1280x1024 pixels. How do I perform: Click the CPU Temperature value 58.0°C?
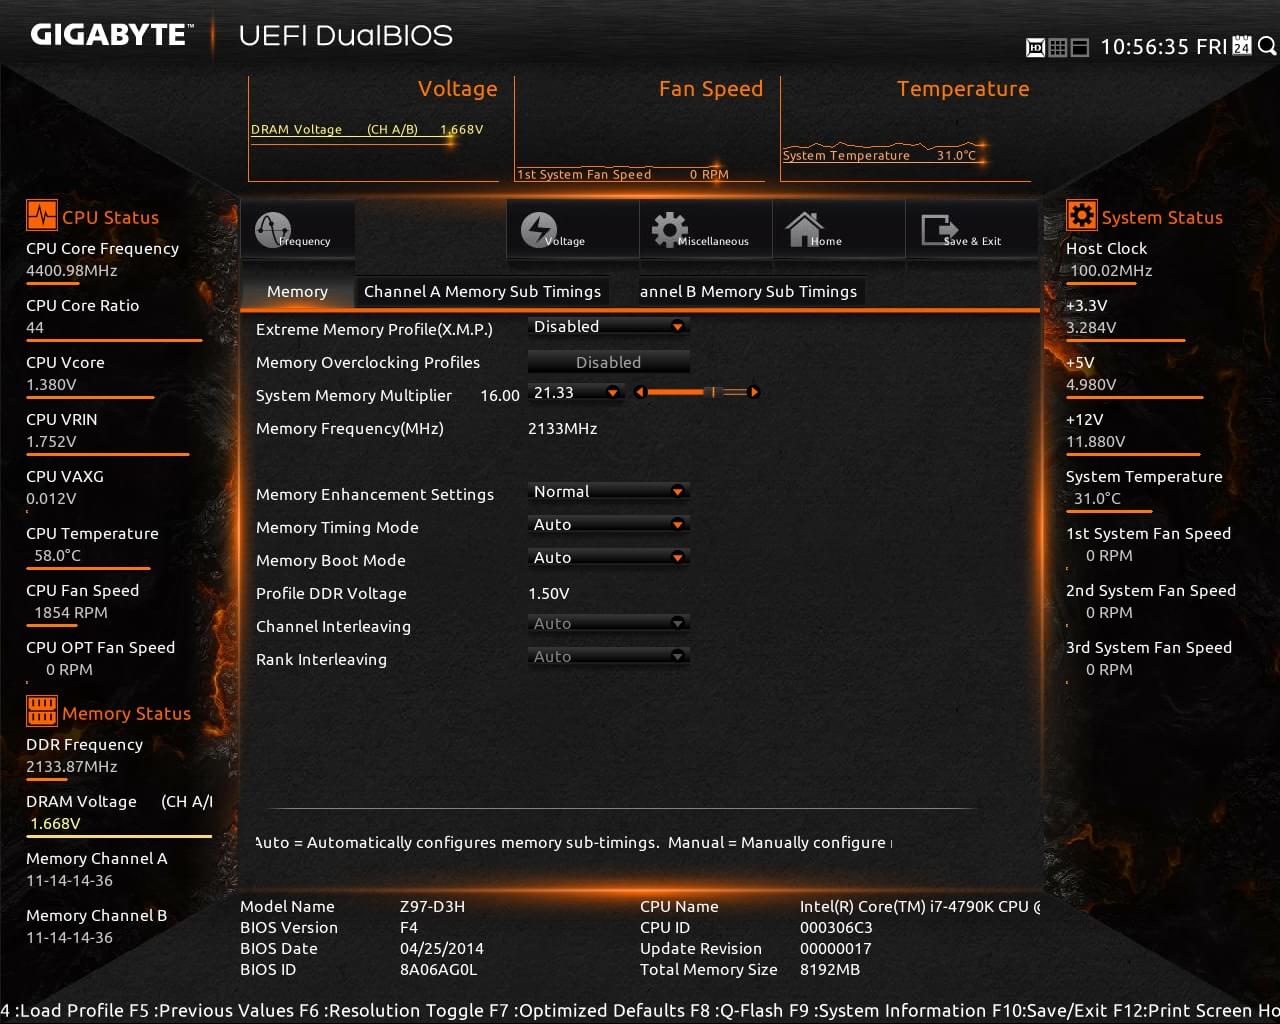[x=58, y=555]
